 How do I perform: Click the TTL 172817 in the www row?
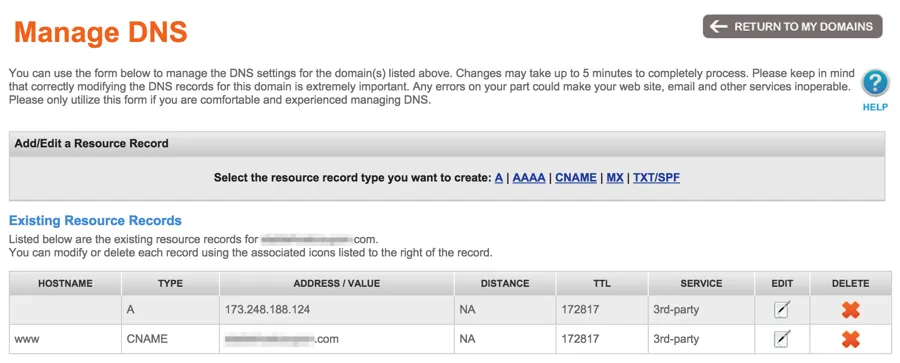pos(602,339)
